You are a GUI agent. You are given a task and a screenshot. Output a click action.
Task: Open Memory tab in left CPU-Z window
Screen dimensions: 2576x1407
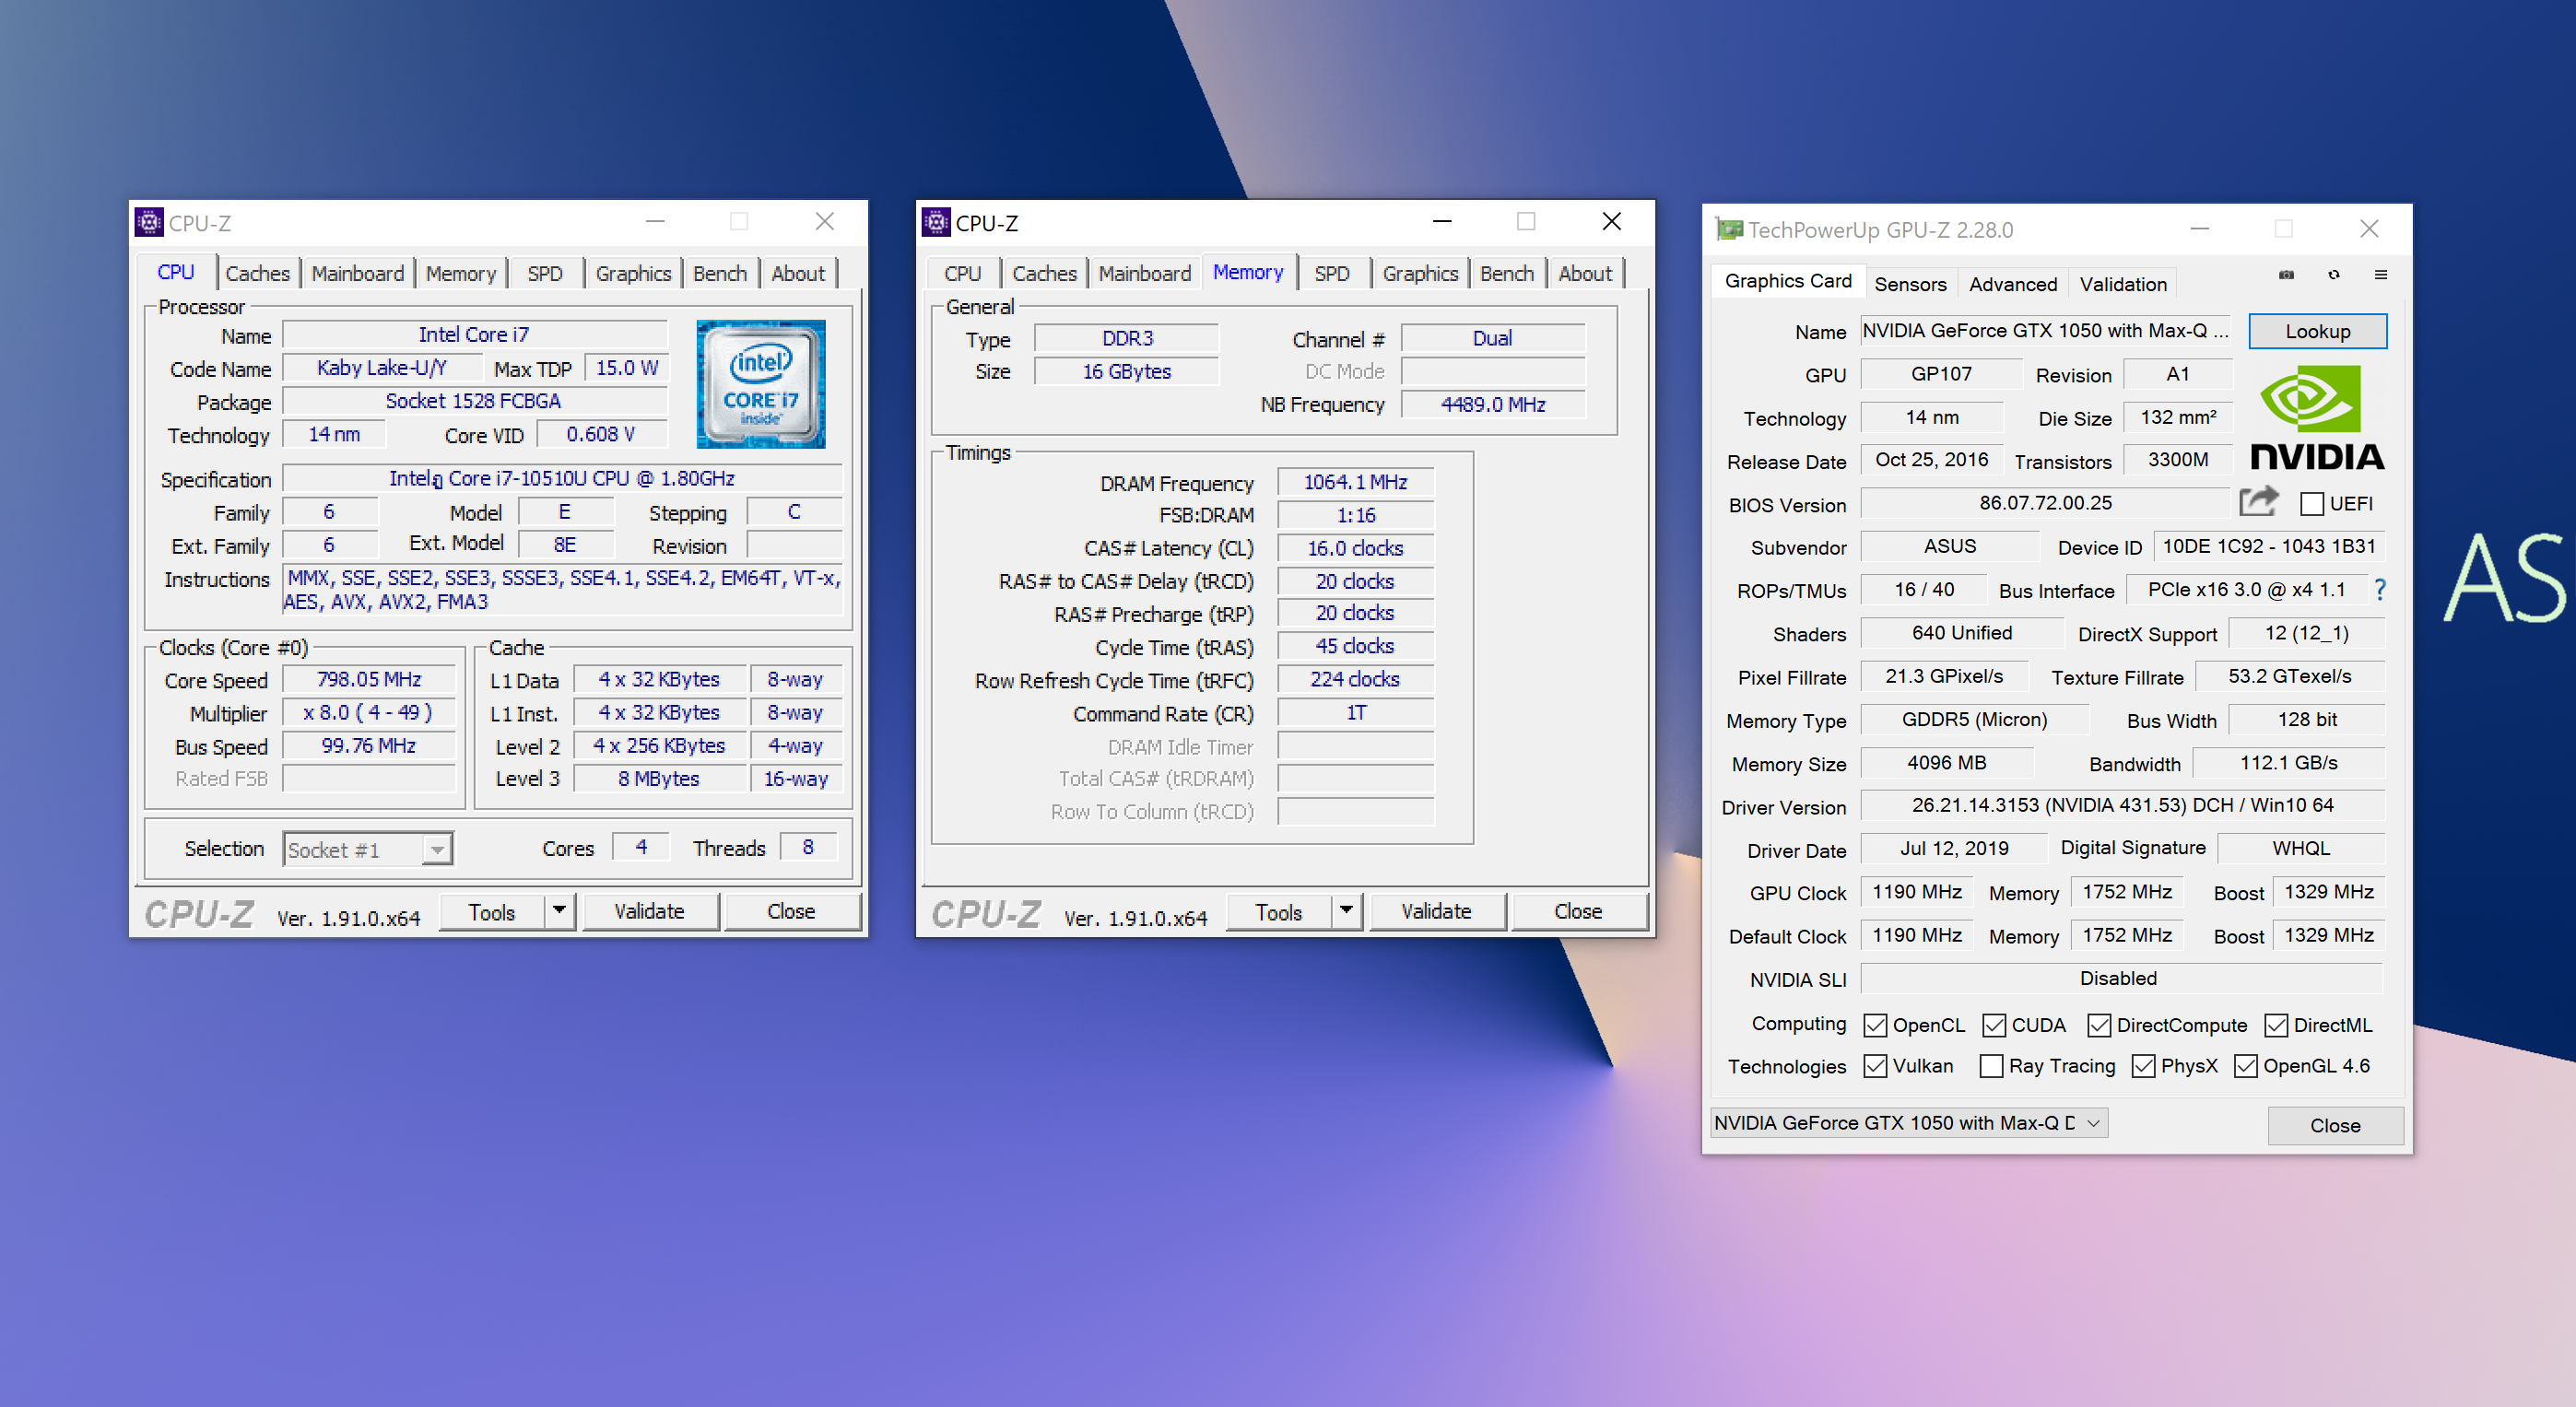click(460, 273)
